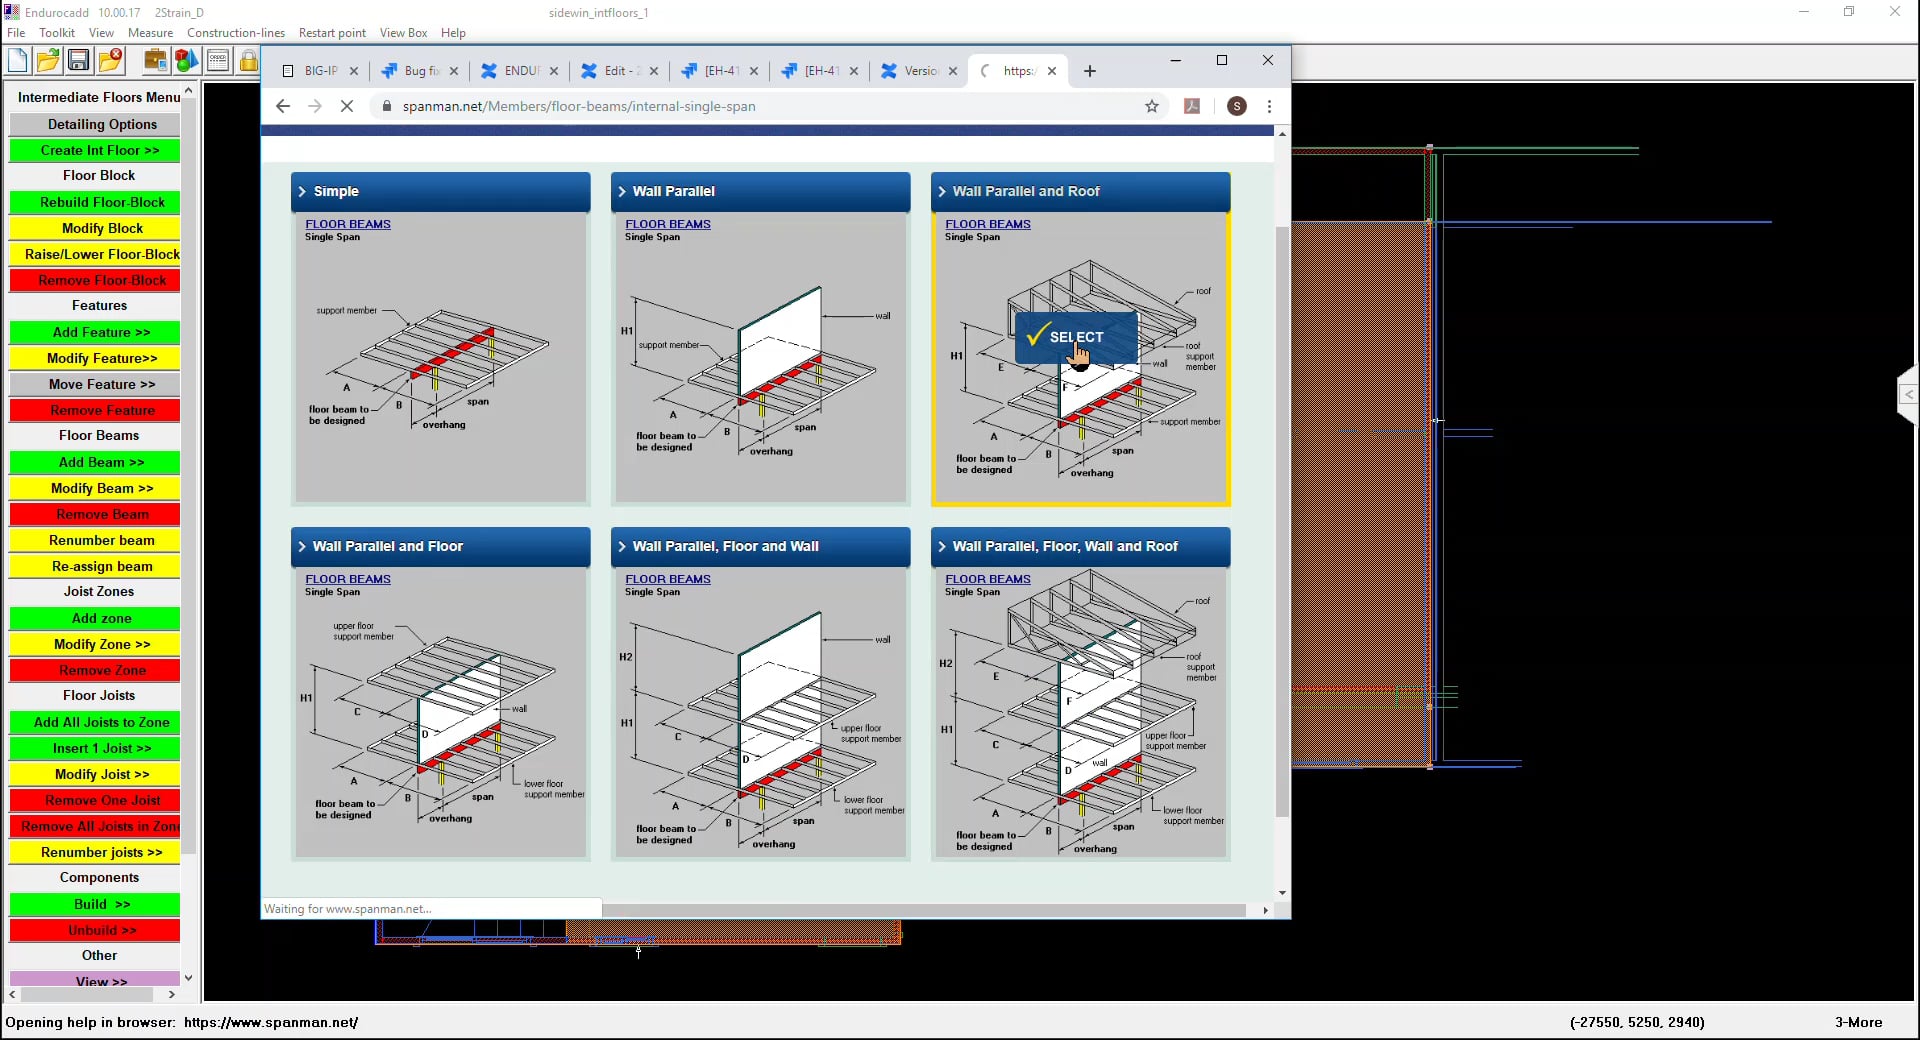
Task: Expand the Wall Parallel, Floor and Wall section
Action: [x=725, y=546]
